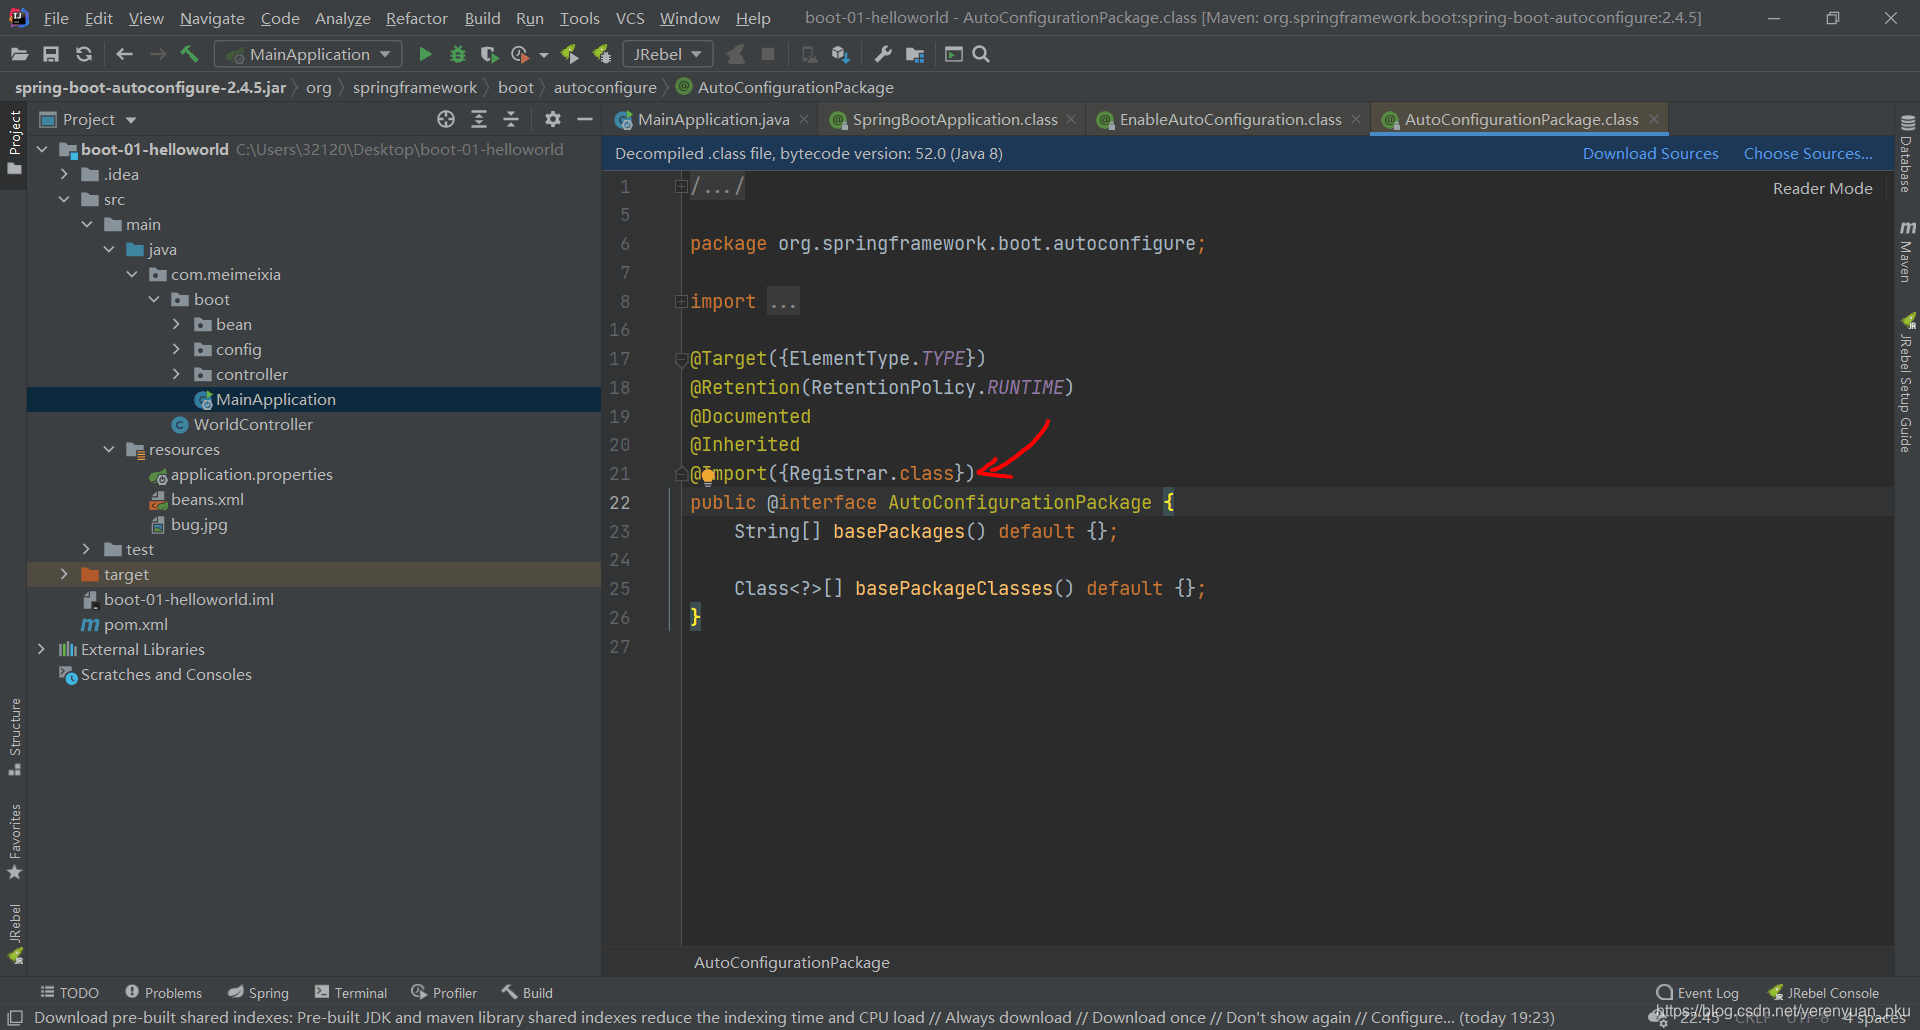Open file with toolbar Open icon
Screen dimensions: 1920x1030
(x=19, y=54)
